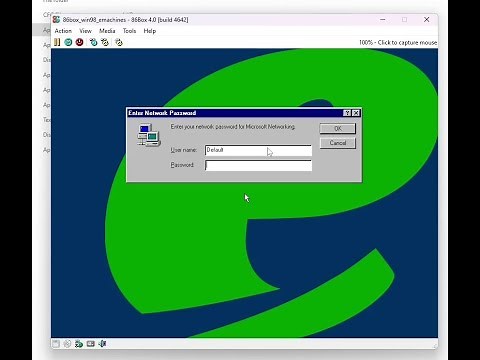Click the networked computers icon in dialog
Image resolution: width=480 pixels, height=360 pixels.
tap(149, 135)
